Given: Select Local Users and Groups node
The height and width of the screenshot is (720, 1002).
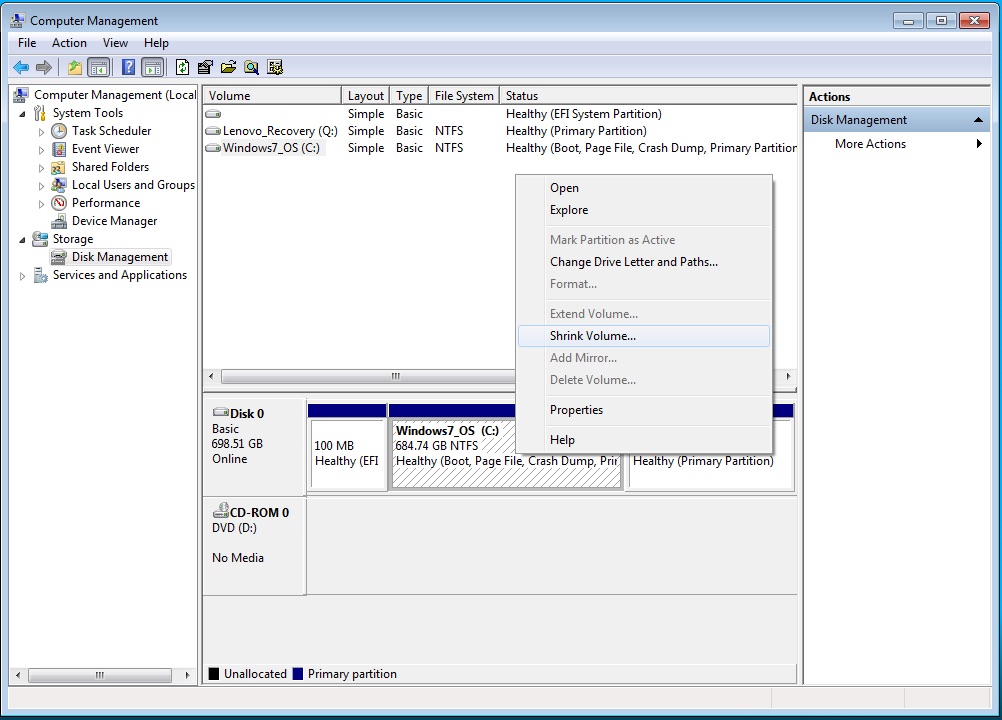Looking at the screenshot, I should pos(133,185).
